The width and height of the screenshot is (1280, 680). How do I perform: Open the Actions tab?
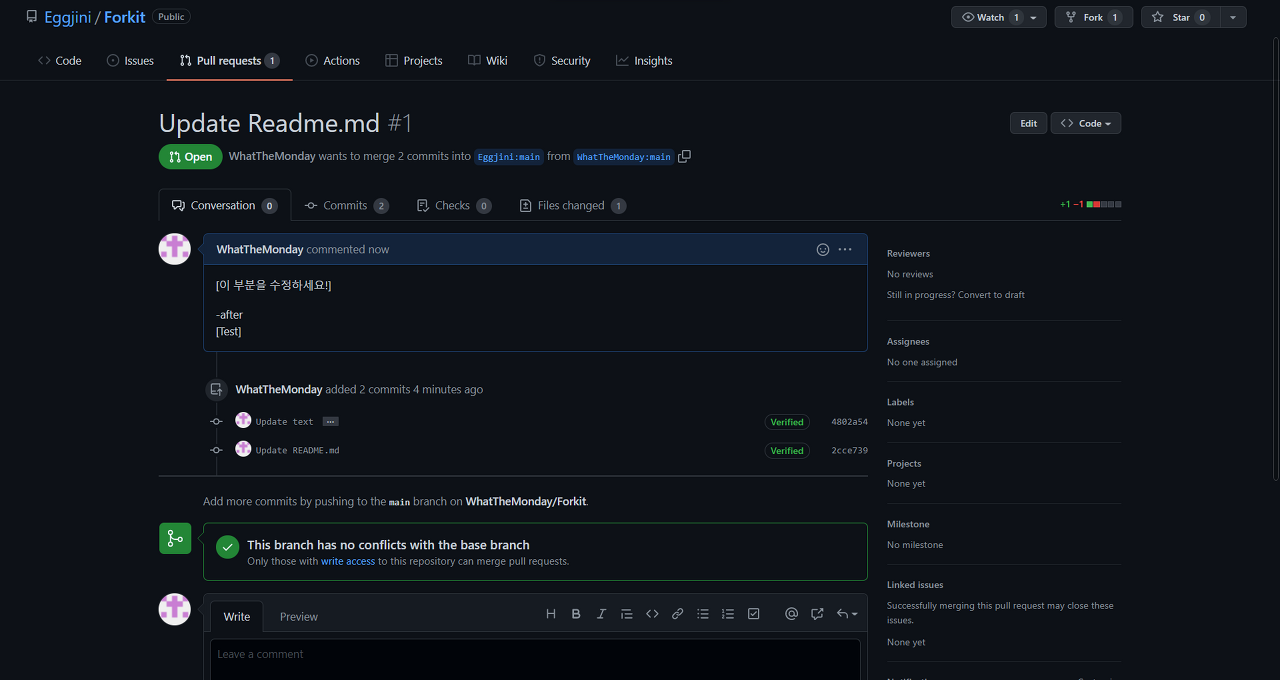(x=333, y=61)
